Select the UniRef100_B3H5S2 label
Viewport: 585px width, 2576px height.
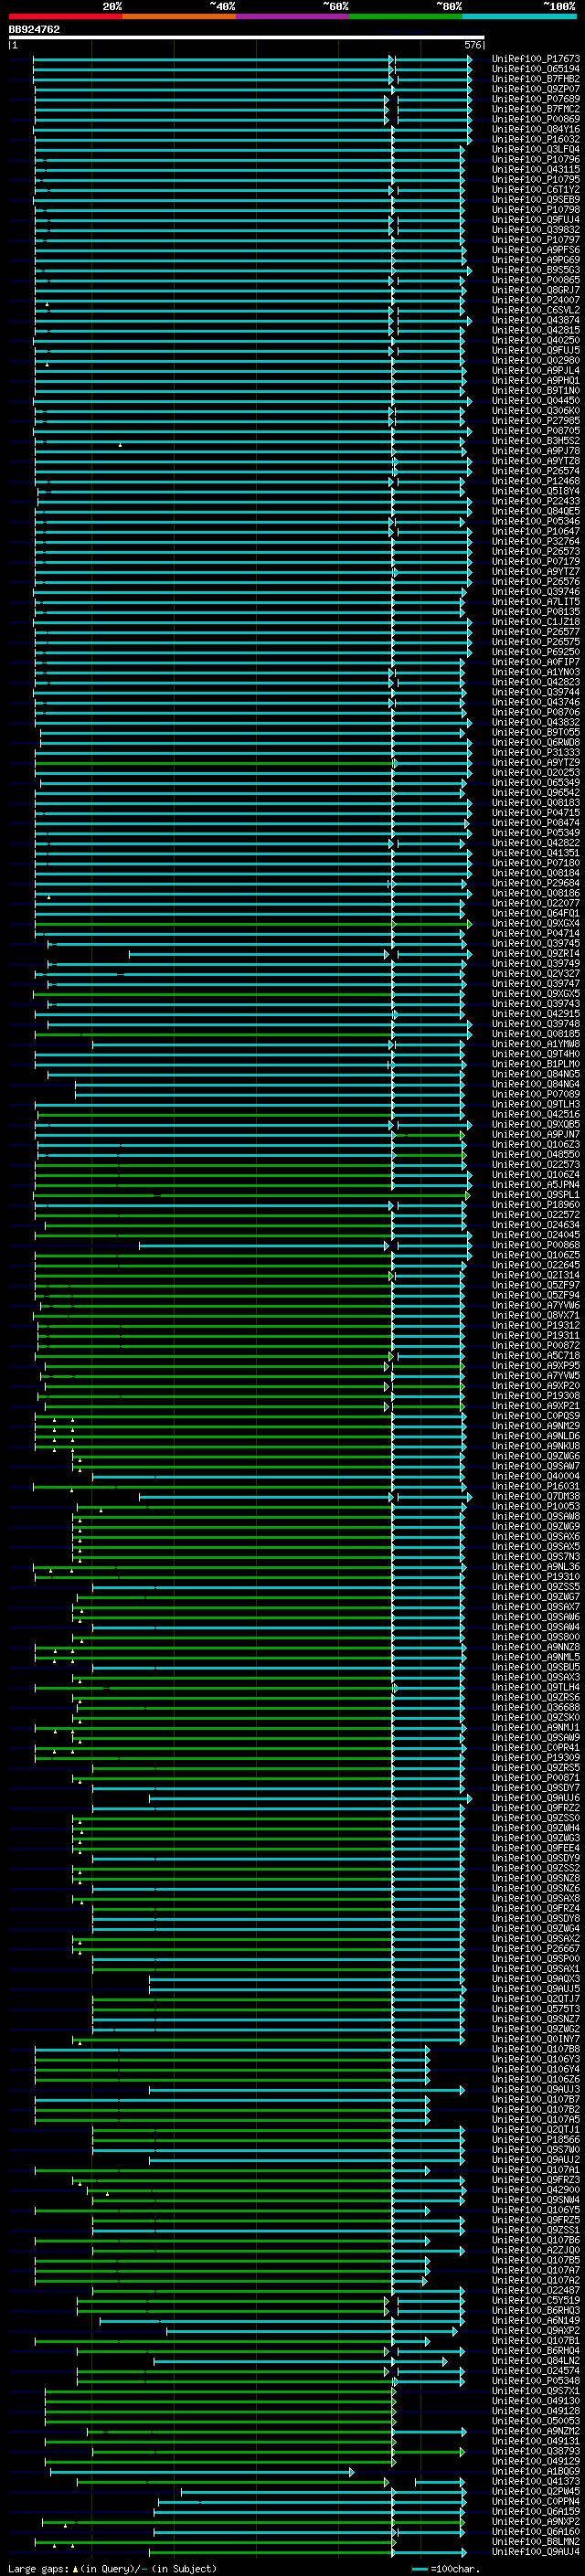tap(536, 441)
